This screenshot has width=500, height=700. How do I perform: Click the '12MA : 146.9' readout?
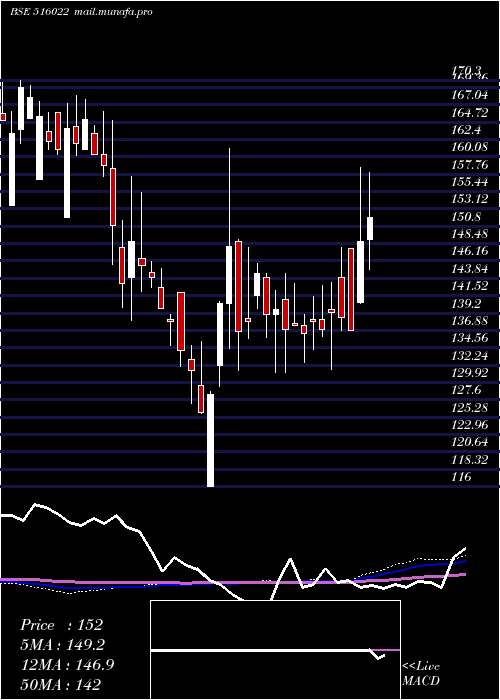[67, 665]
